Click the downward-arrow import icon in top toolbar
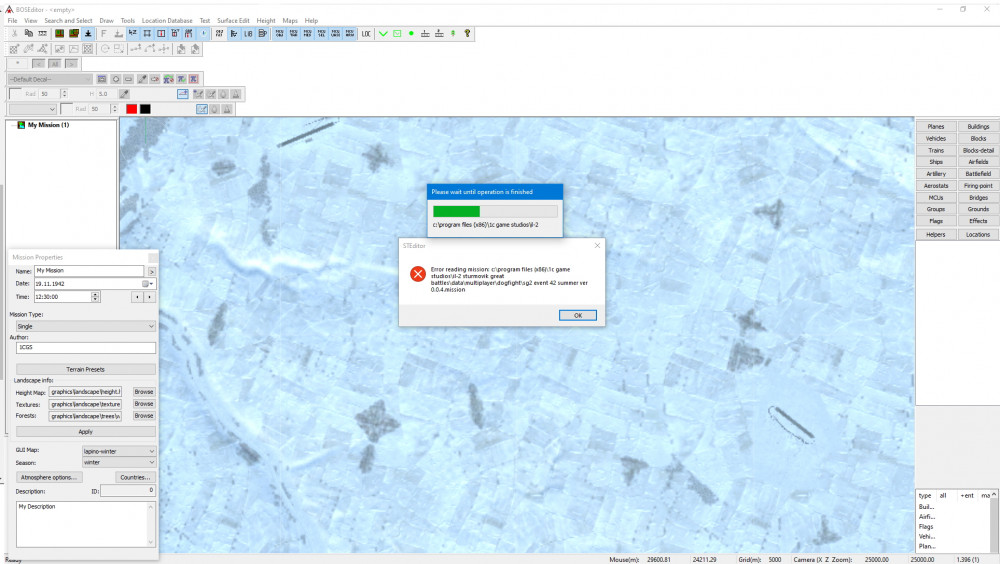This screenshot has height=564, width=1000. [88, 34]
